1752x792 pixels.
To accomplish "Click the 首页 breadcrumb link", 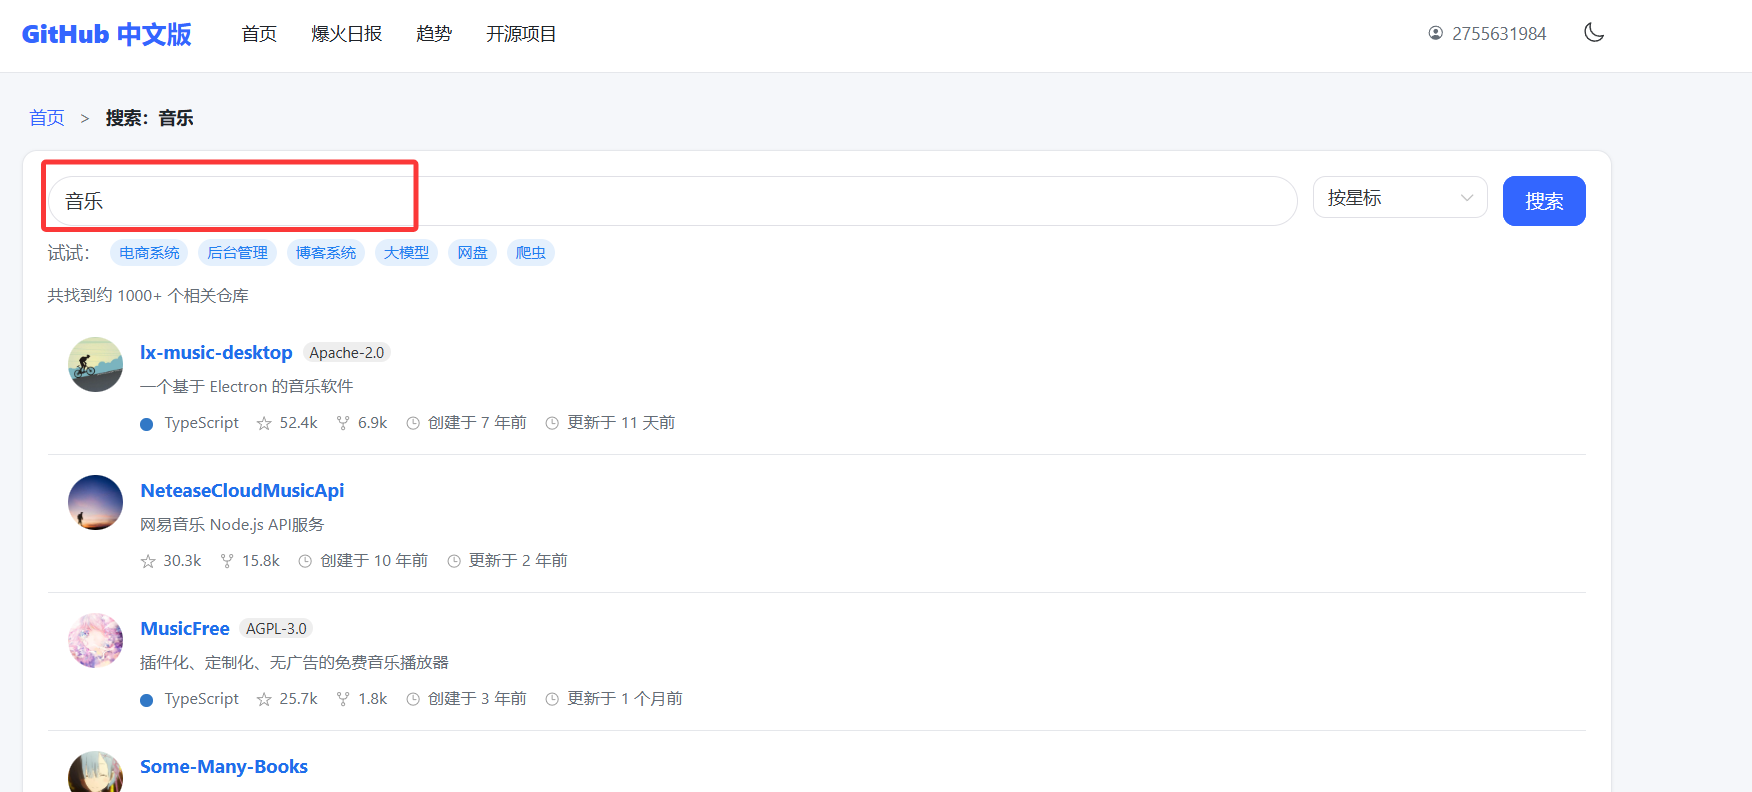I will point(47,118).
